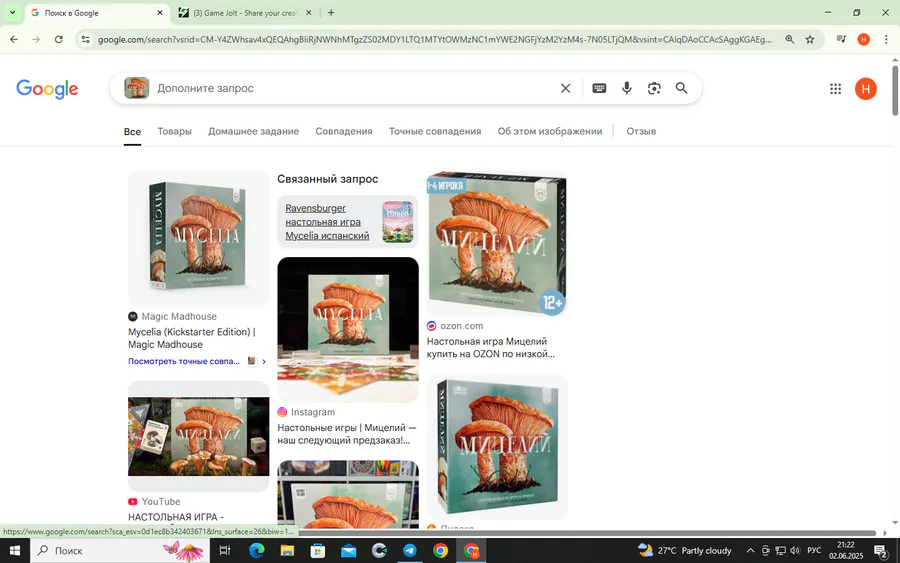Image resolution: width=900 pixels, height=563 pixels.
Task: Click the forward navigation arrow
Action: [36, 40]
